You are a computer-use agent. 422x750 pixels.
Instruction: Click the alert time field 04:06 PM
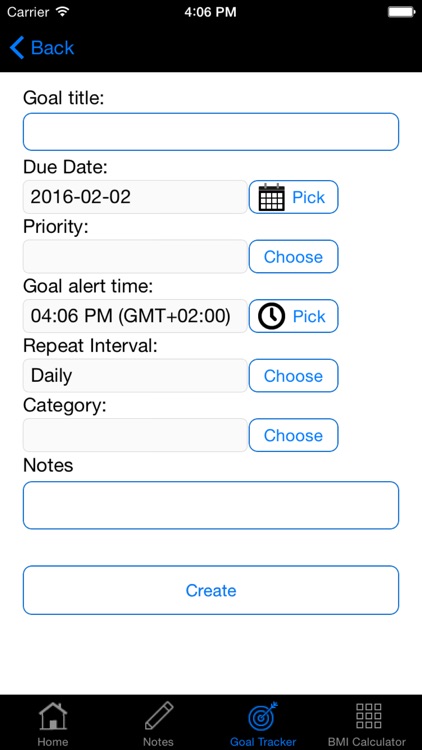[x=135, y=316]
